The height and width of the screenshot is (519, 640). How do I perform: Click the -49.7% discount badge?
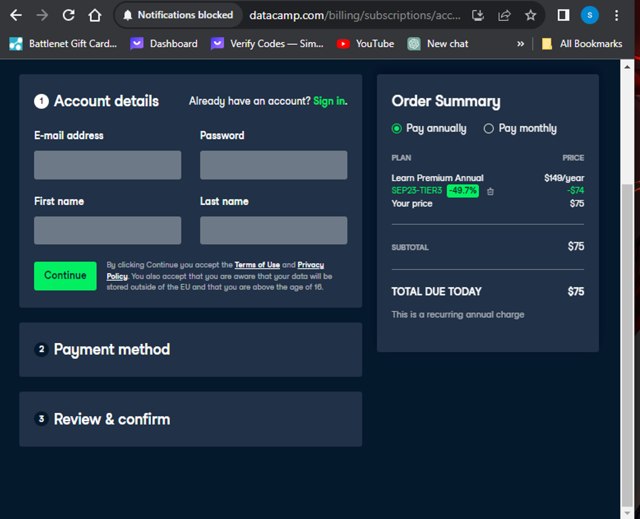coord(462,191)
